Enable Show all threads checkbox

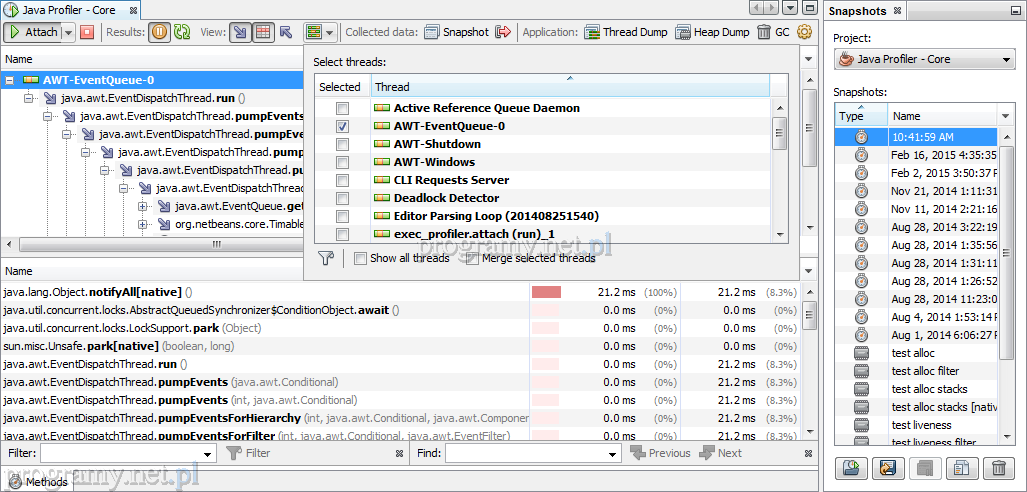361,258
